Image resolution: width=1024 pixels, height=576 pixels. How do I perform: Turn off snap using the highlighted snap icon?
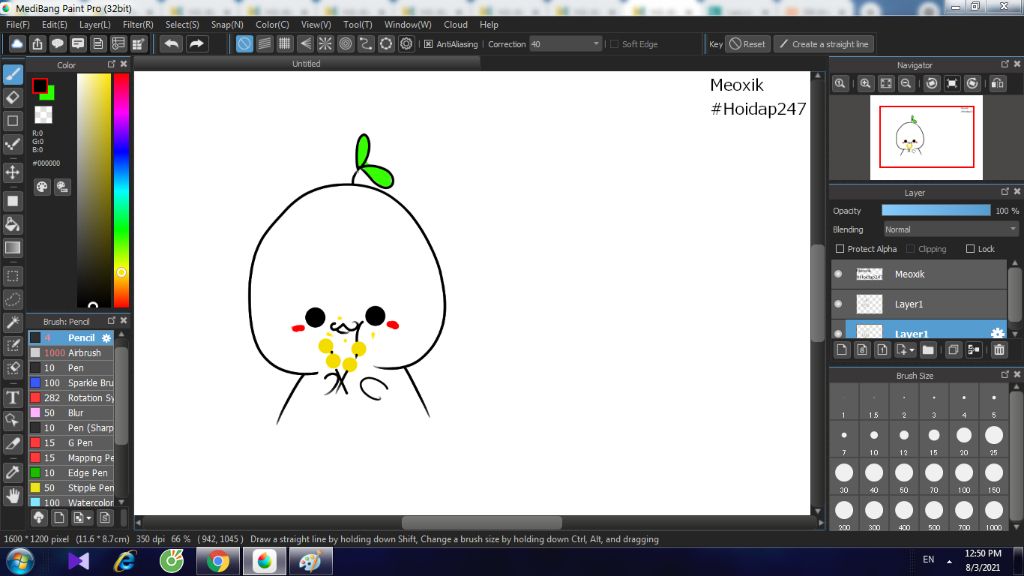pos(244,44)
